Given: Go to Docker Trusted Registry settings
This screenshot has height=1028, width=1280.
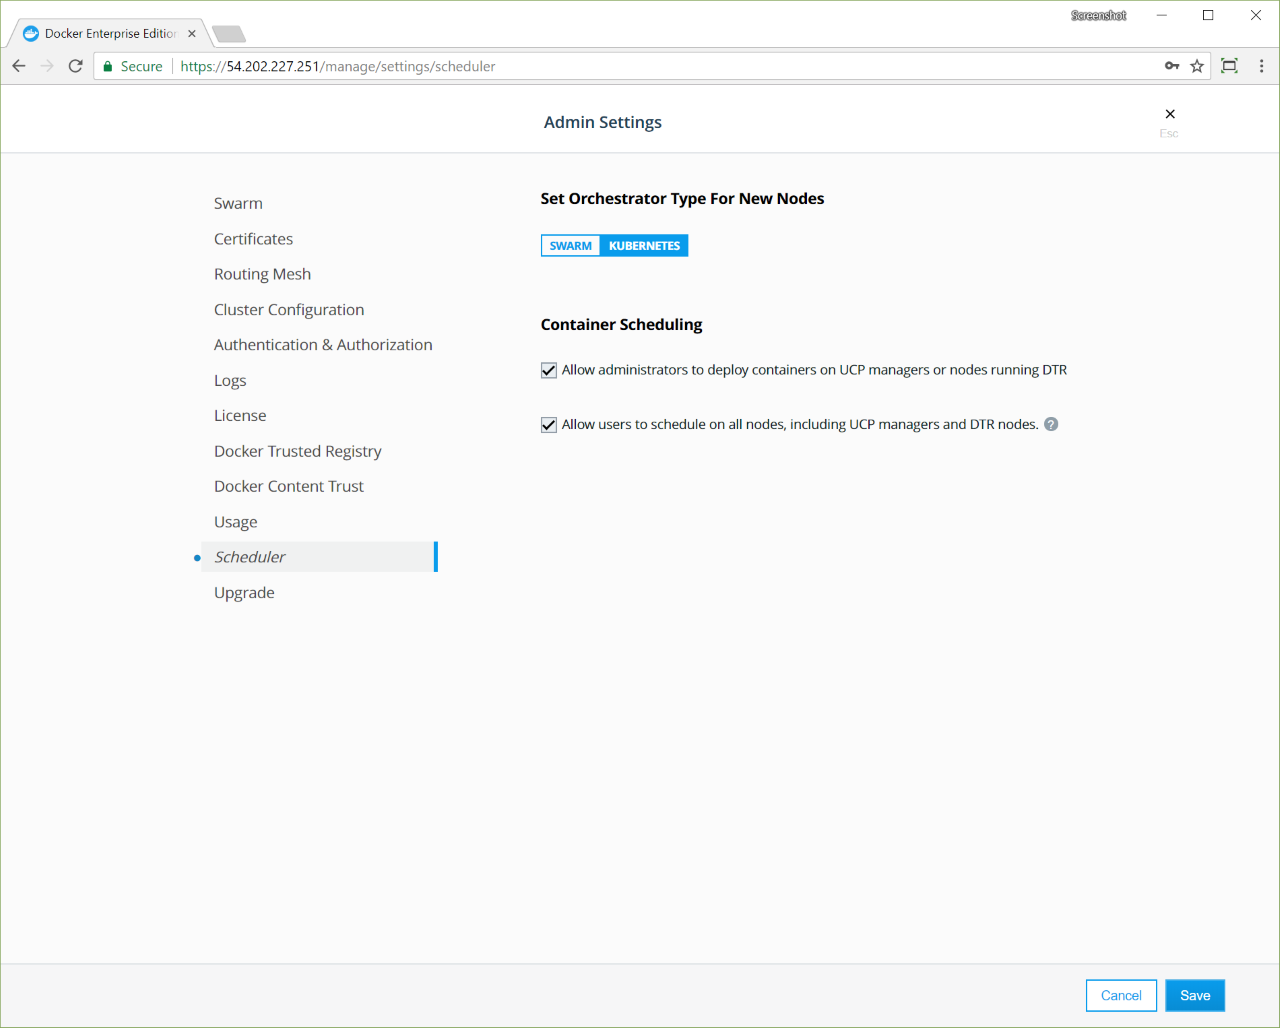Looking at the screenshot, I should 297,451.
